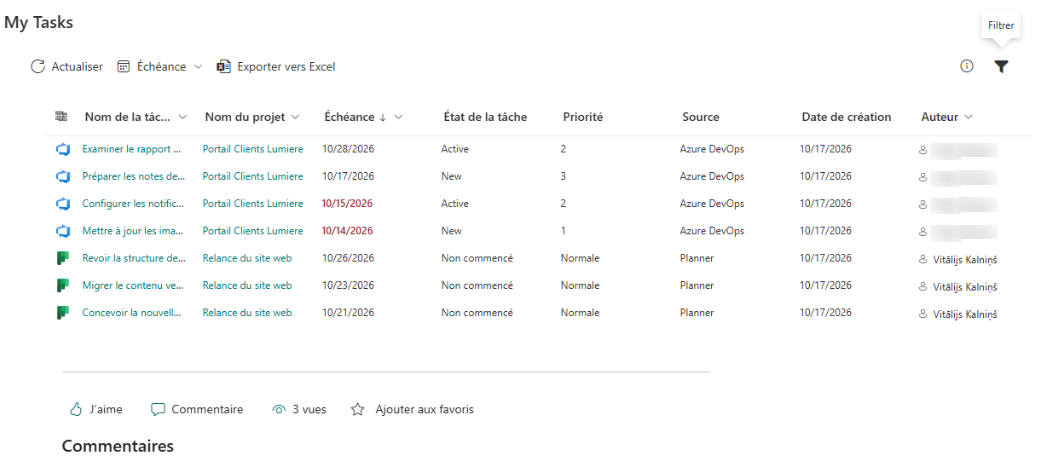Click Planner icon for Migrer le contenu
The image size is (1040, 465).
tap(63, 286)
